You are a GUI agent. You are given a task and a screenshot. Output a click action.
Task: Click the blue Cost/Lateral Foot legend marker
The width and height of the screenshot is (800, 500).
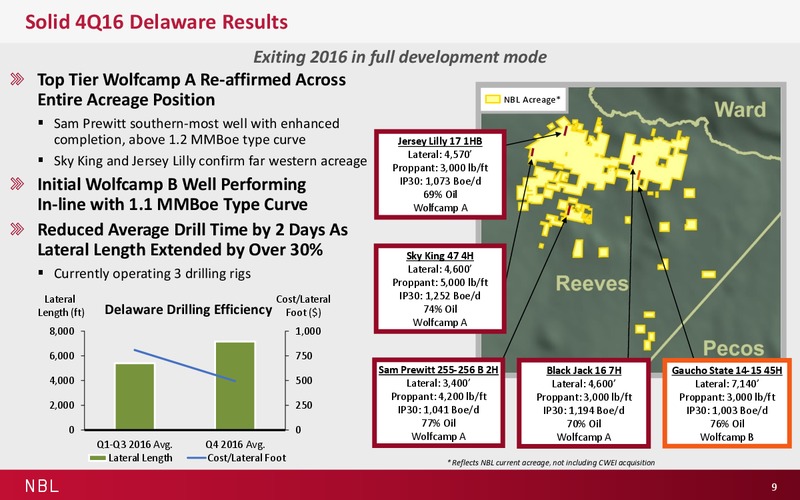197,458
